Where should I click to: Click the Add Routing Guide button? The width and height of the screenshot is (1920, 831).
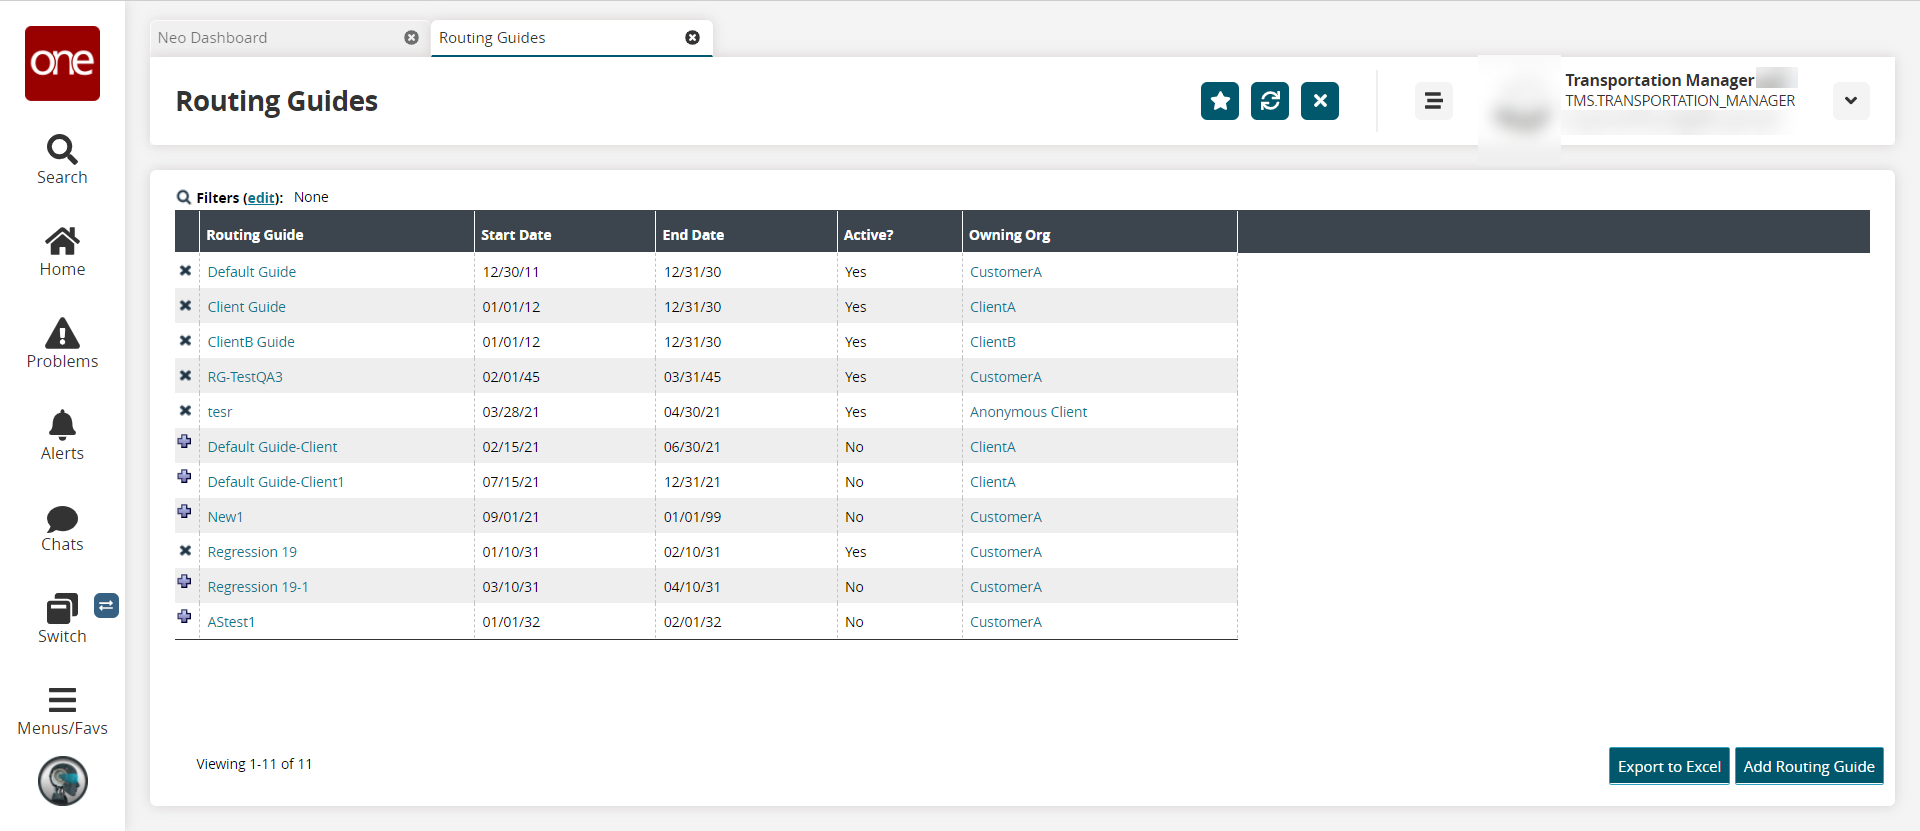point(1808,767)
